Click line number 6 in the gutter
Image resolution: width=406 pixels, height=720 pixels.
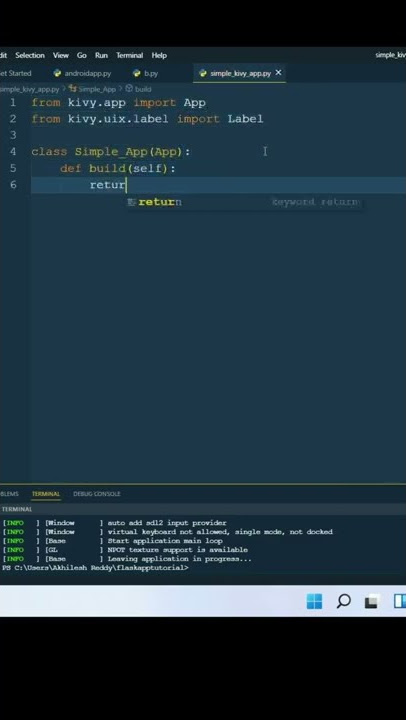click(13, 185)
